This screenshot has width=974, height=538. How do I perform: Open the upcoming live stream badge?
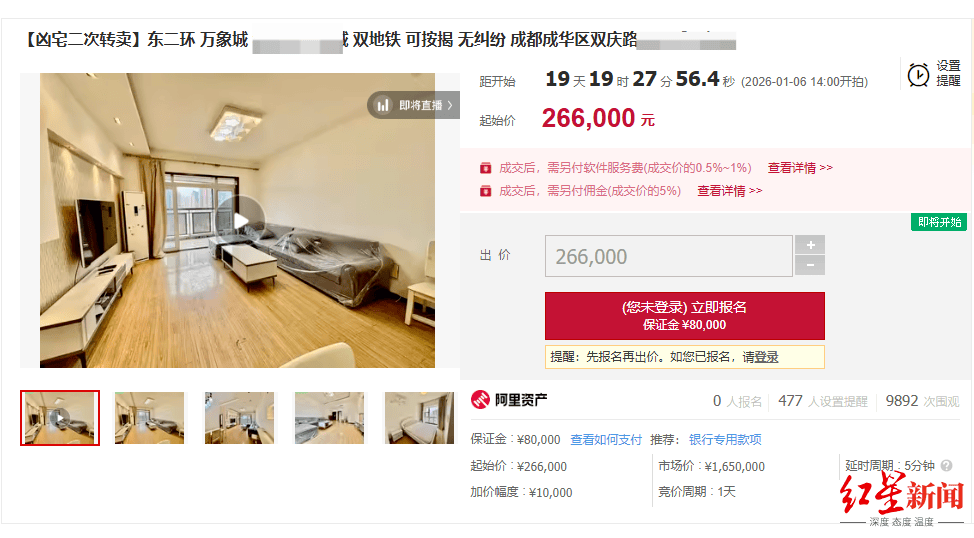pyautogui.click(x=413, y=105)
